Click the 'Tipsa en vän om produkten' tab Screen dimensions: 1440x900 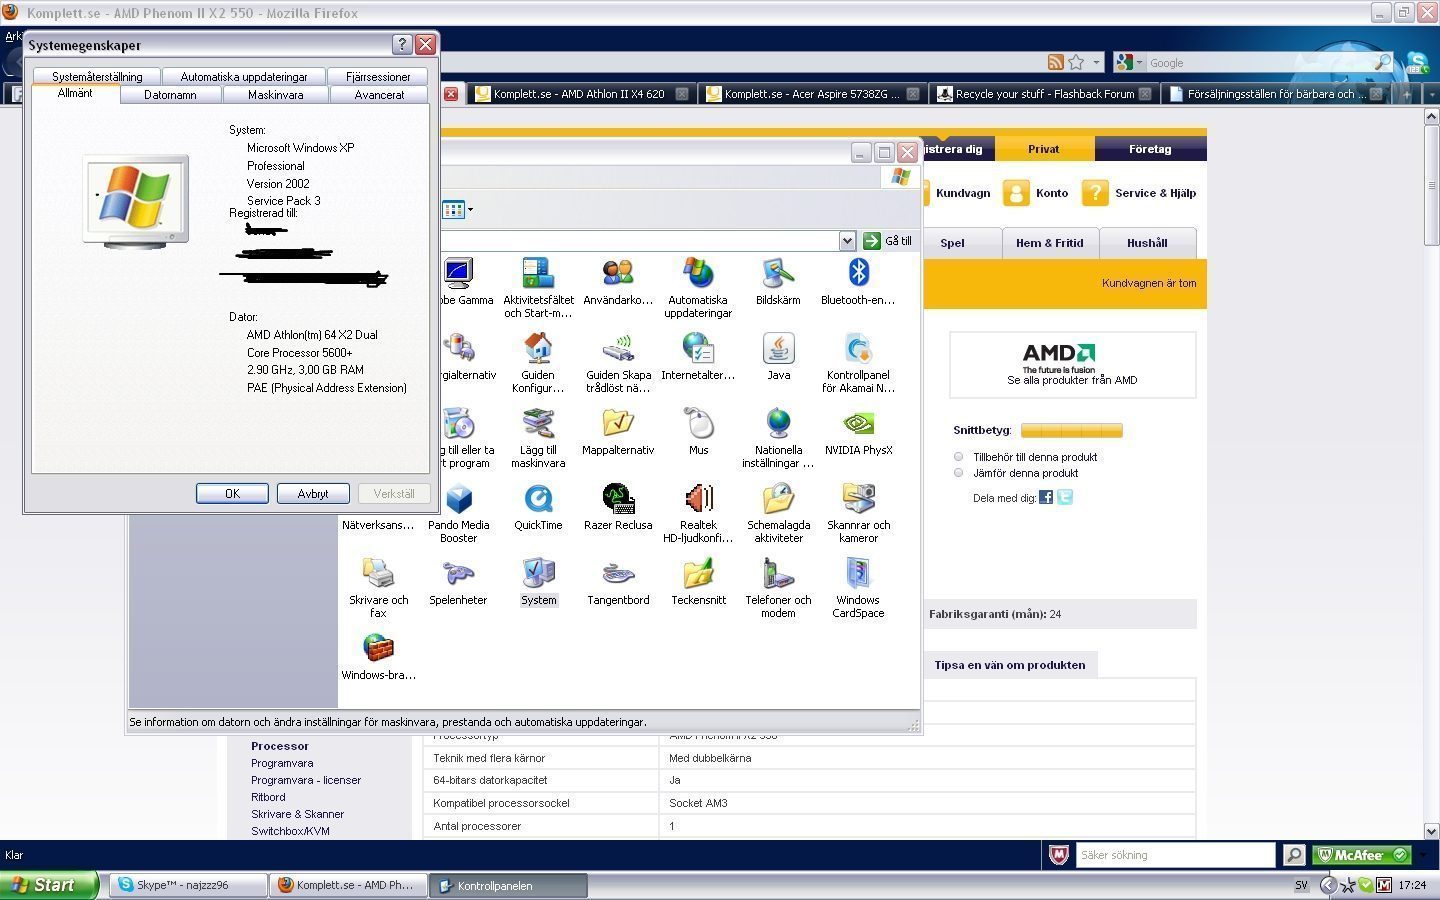pyautogui.click(x=1010, y=665)
